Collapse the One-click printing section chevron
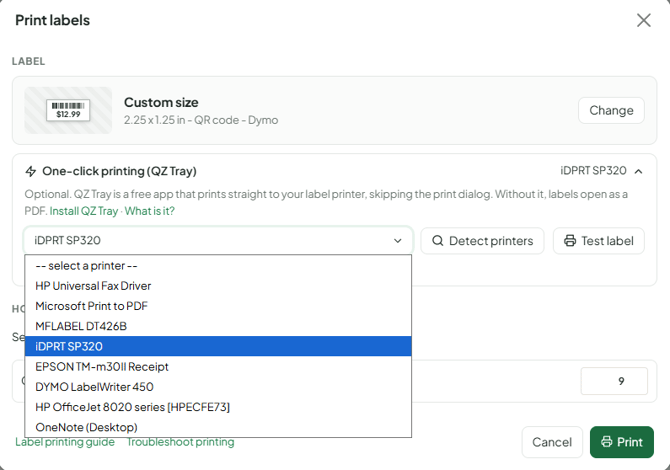 coord(638,171)
